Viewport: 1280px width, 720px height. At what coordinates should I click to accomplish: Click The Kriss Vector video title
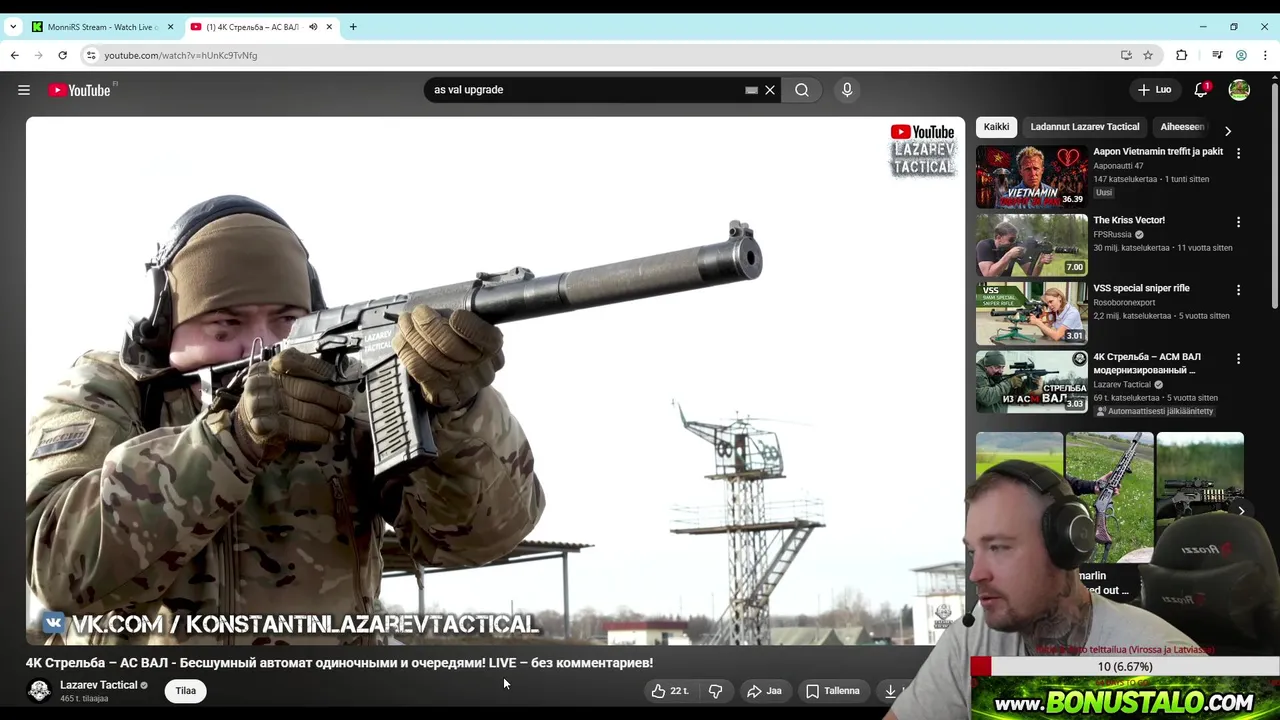(1129, 220)
